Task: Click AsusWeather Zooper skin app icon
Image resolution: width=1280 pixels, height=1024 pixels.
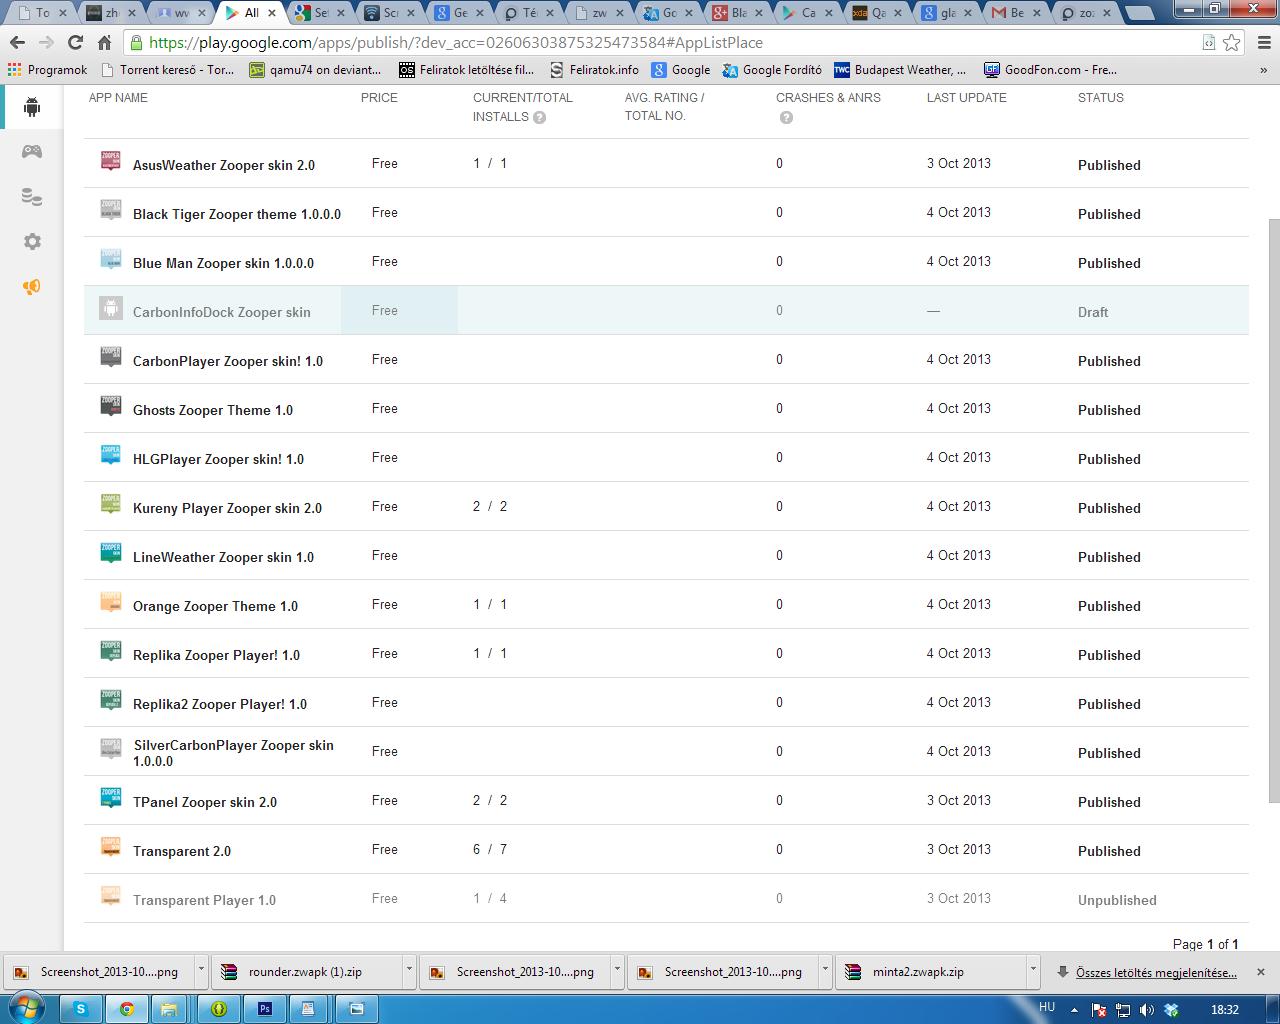Action: tap(110, 162)
